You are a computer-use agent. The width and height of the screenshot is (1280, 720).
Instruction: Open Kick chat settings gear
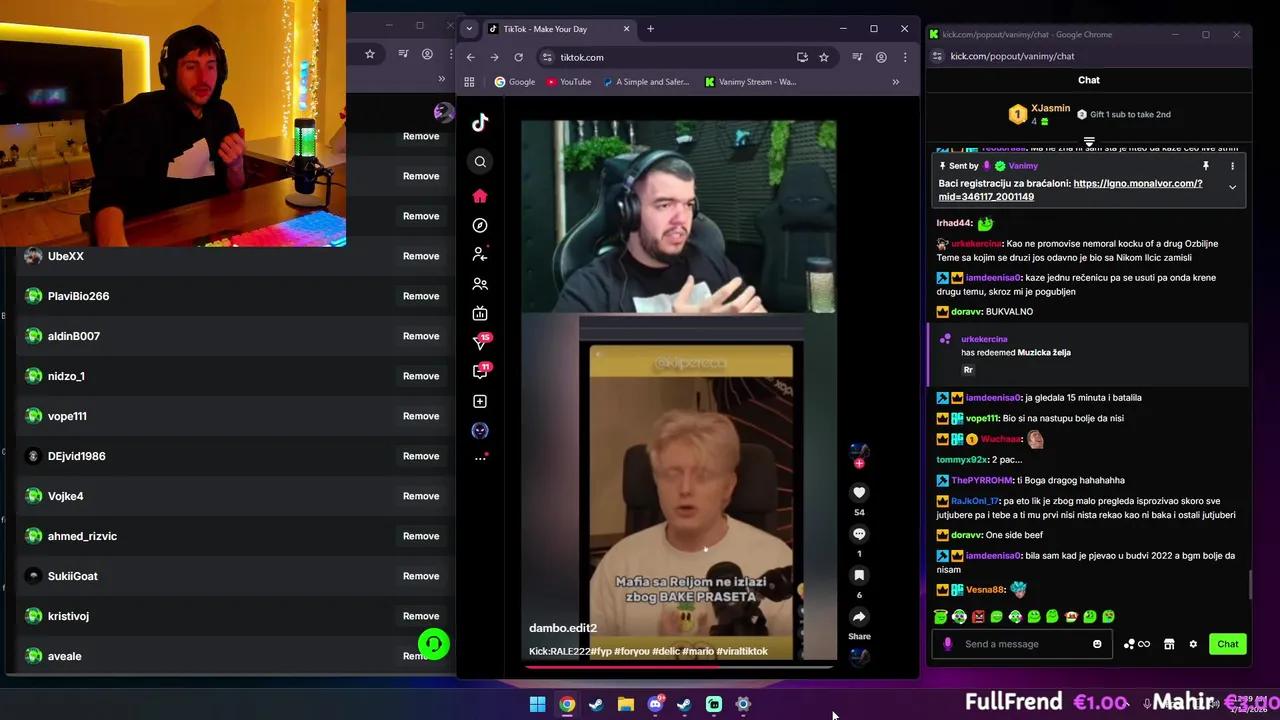(1193, 644)
